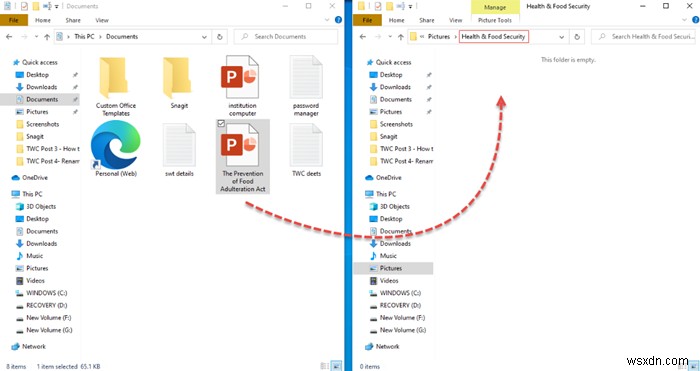The image size is (700, 371).
Task: Refresh the Documents window
Action: pyautogui.click(x=220, y=37)
